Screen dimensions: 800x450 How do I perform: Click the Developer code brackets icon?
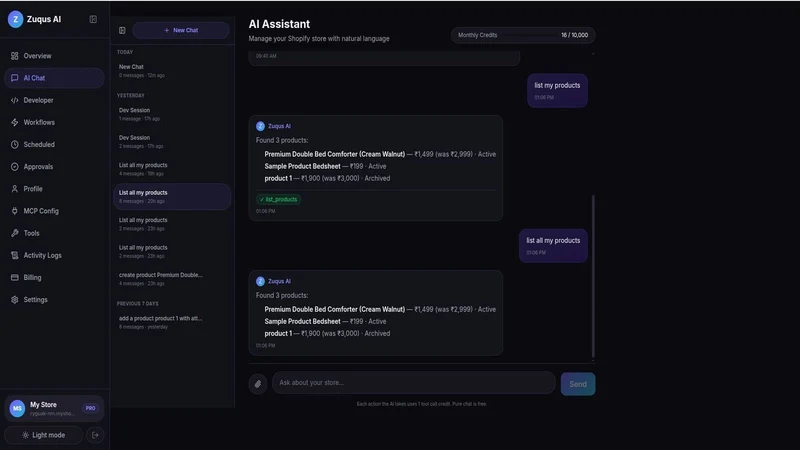(14, 100)
